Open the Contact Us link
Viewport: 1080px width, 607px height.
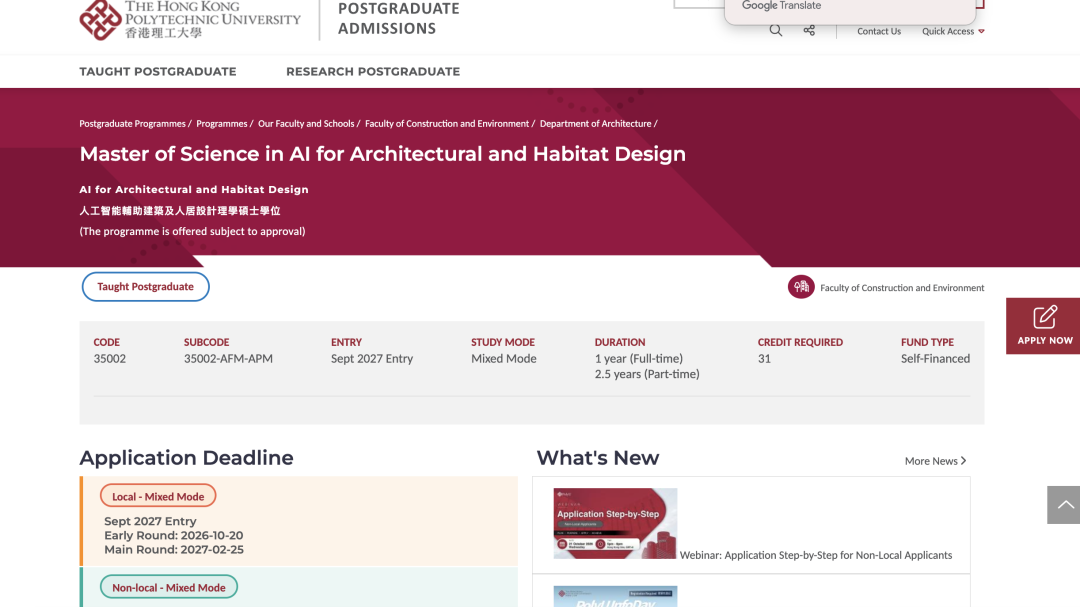coord(879,31)
